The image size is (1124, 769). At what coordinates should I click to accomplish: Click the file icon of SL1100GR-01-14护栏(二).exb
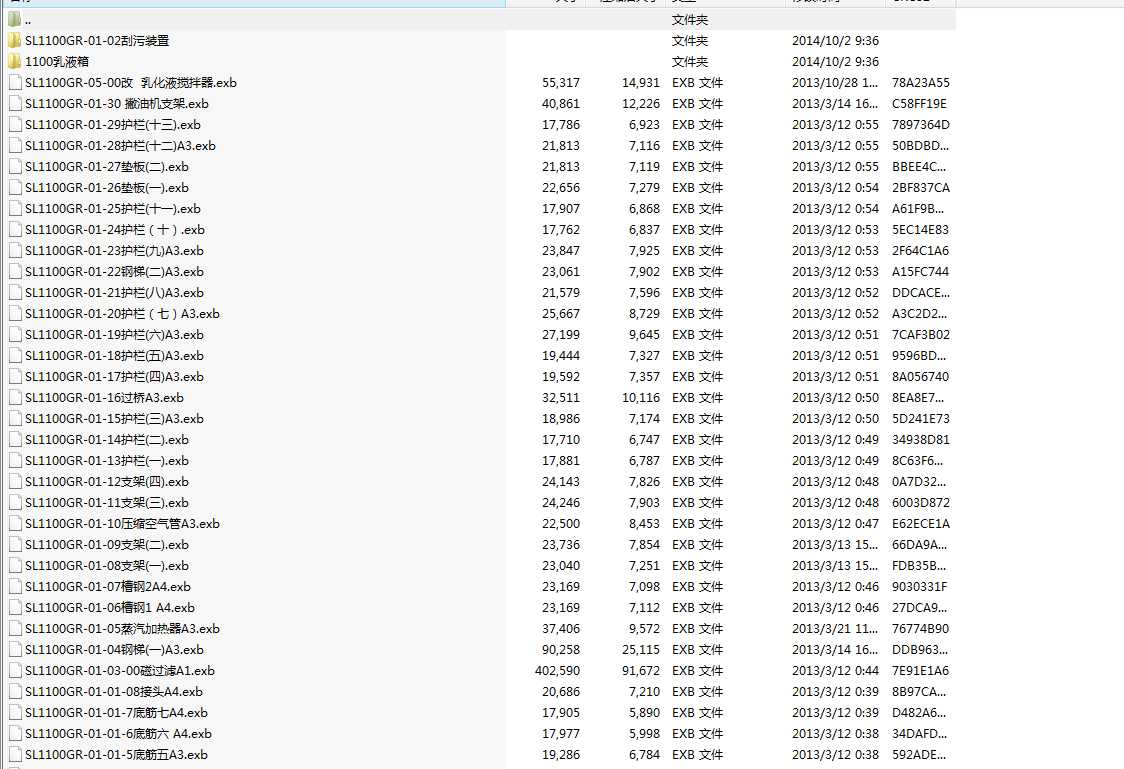(x=15, y=439)
